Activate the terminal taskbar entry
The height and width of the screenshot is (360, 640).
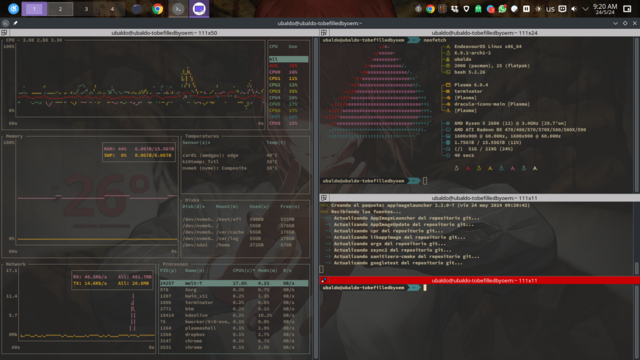(178, 9)
